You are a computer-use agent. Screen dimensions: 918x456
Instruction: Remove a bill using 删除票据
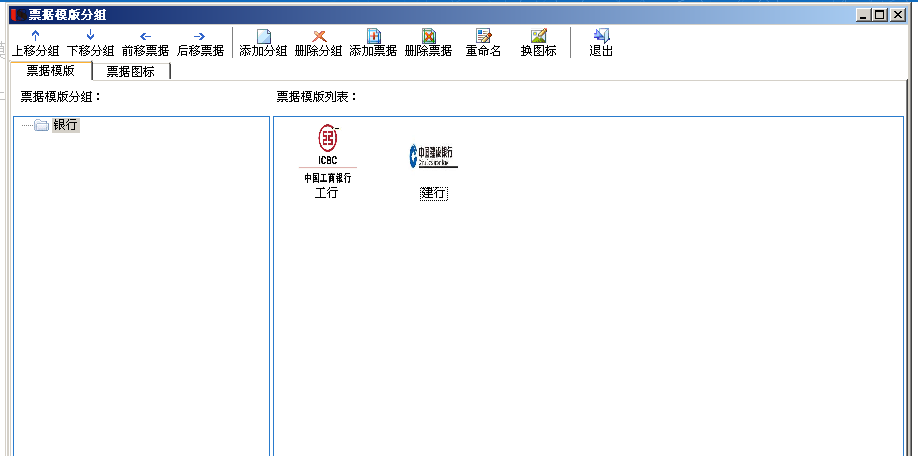click(428, 43)
